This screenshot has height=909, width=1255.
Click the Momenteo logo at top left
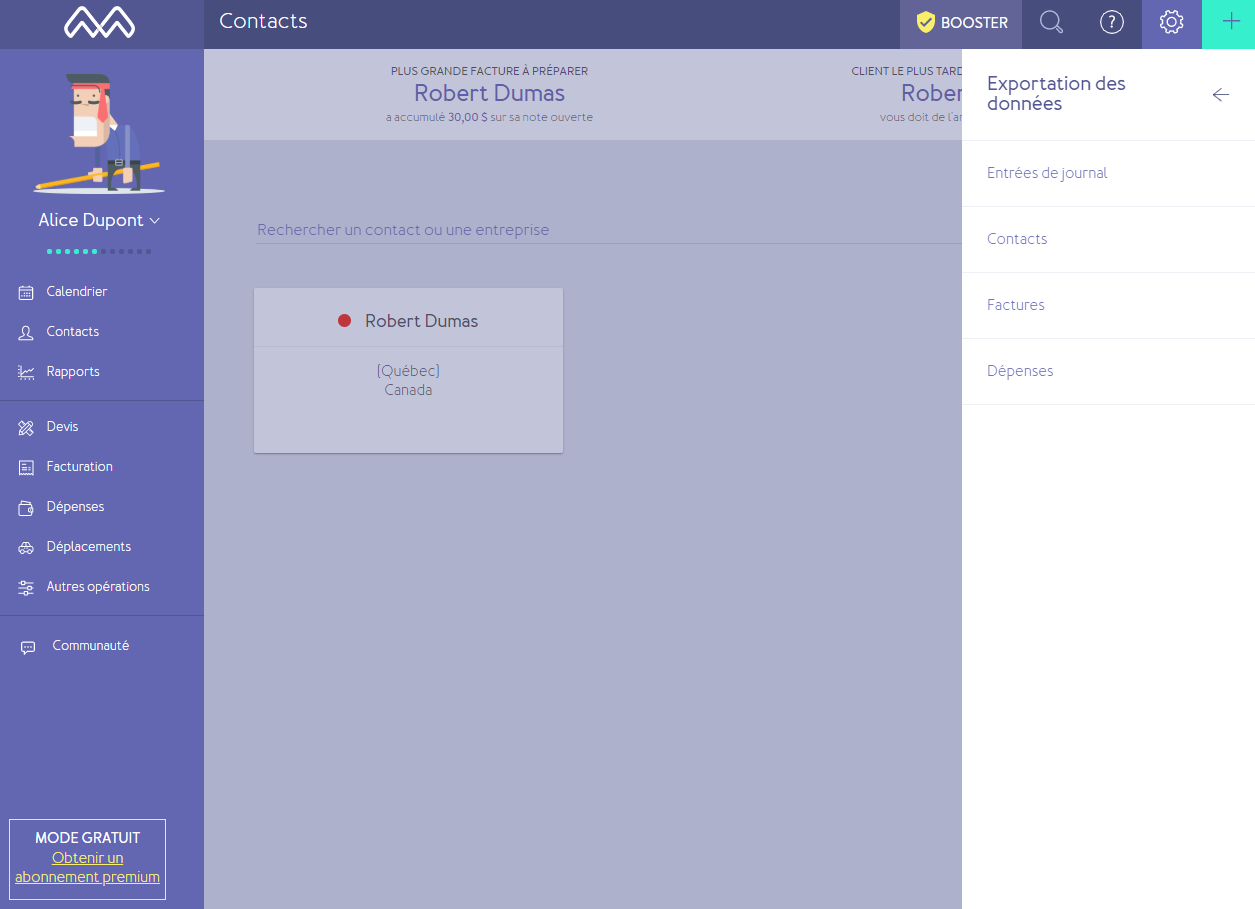click(100, 22)
